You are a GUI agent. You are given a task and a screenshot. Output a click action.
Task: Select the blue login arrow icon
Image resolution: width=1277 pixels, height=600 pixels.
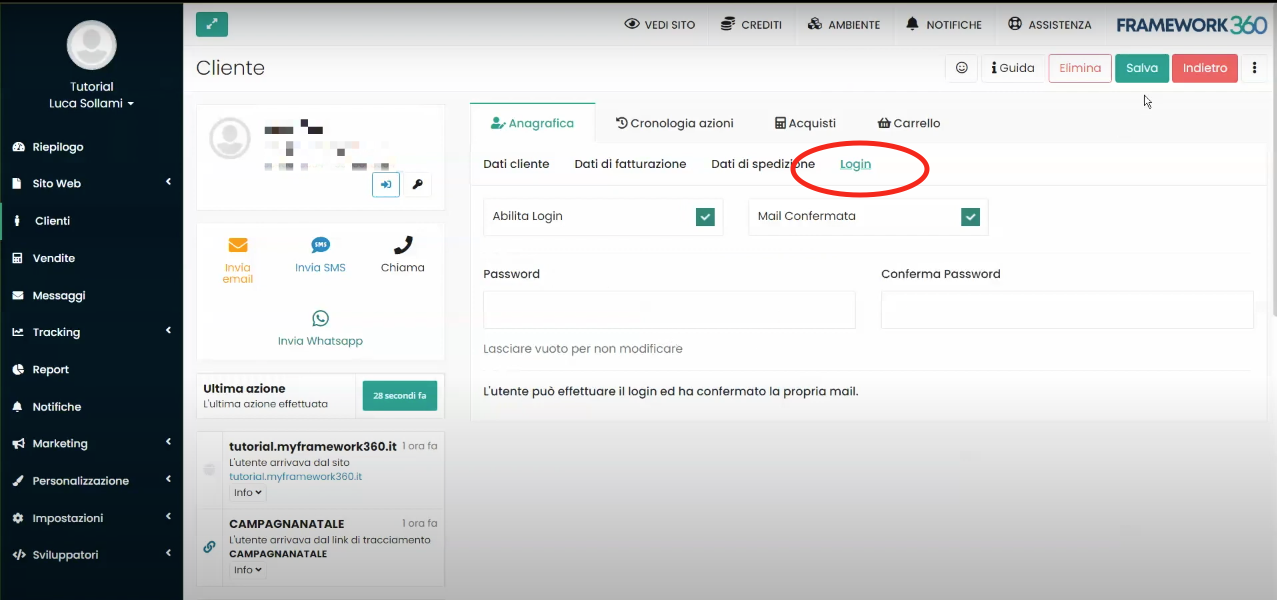[385, 184]
